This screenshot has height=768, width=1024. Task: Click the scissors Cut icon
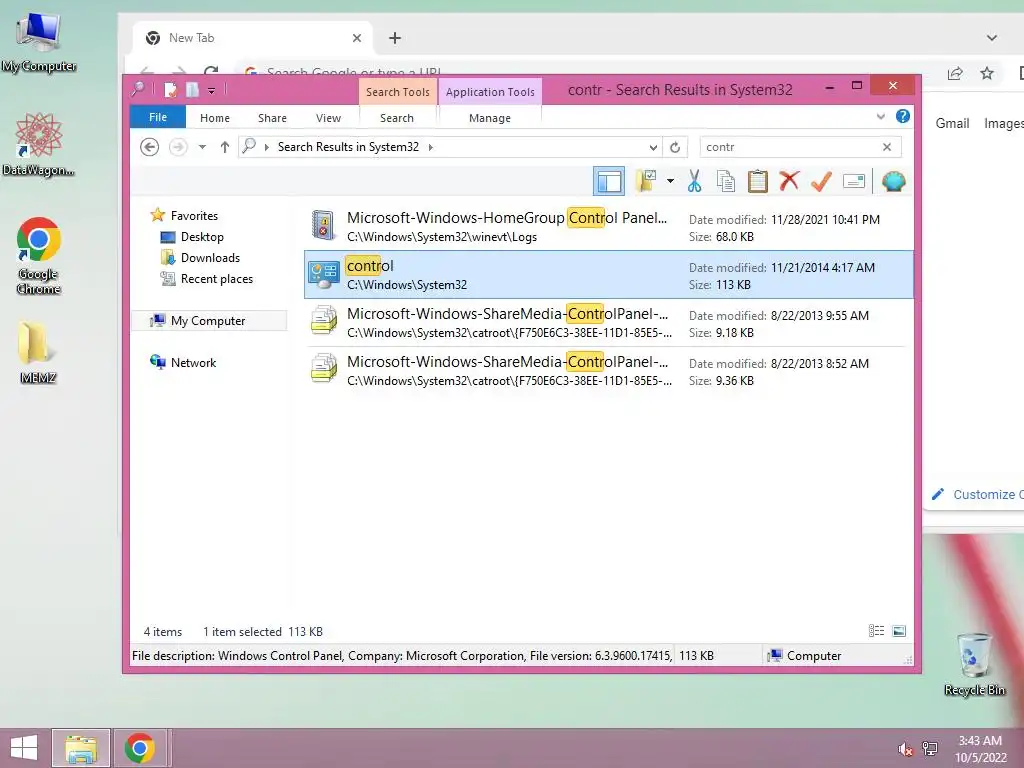pyautogui.click(x=694, y=182)
